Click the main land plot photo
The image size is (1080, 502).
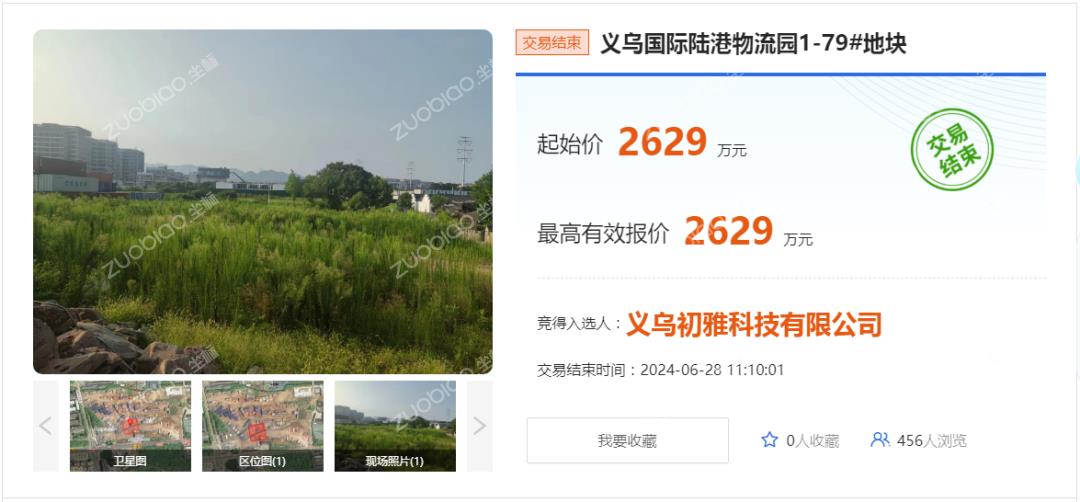click(262, 201)
